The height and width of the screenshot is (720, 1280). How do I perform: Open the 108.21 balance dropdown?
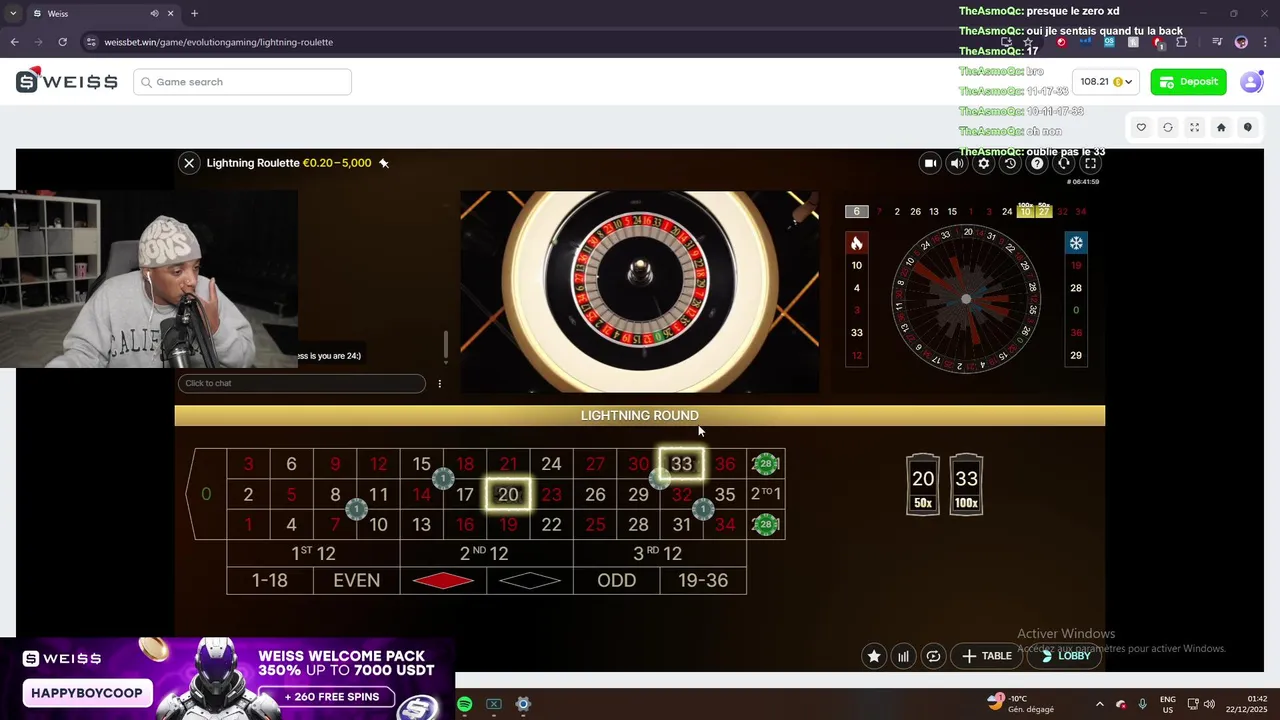(1105, 82)
